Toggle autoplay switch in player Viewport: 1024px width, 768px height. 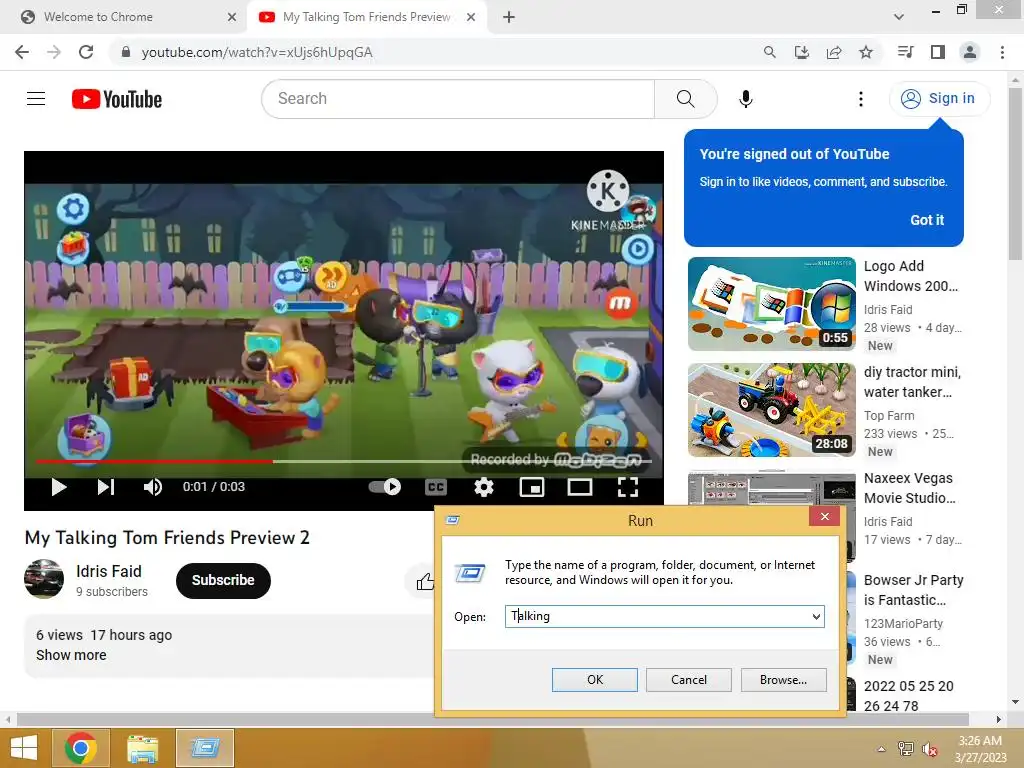pos(385,487)
